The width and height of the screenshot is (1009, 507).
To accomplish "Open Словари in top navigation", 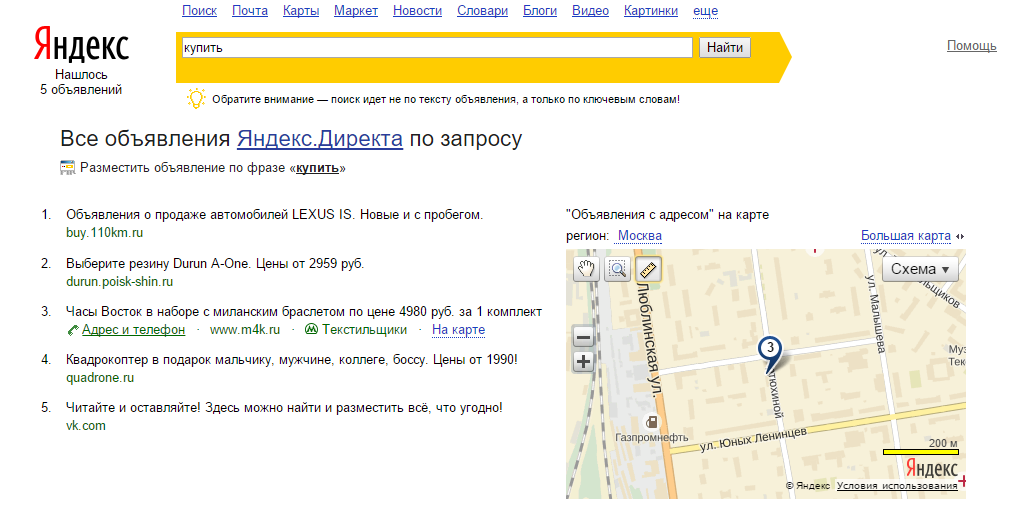I will tap(483, 11).
